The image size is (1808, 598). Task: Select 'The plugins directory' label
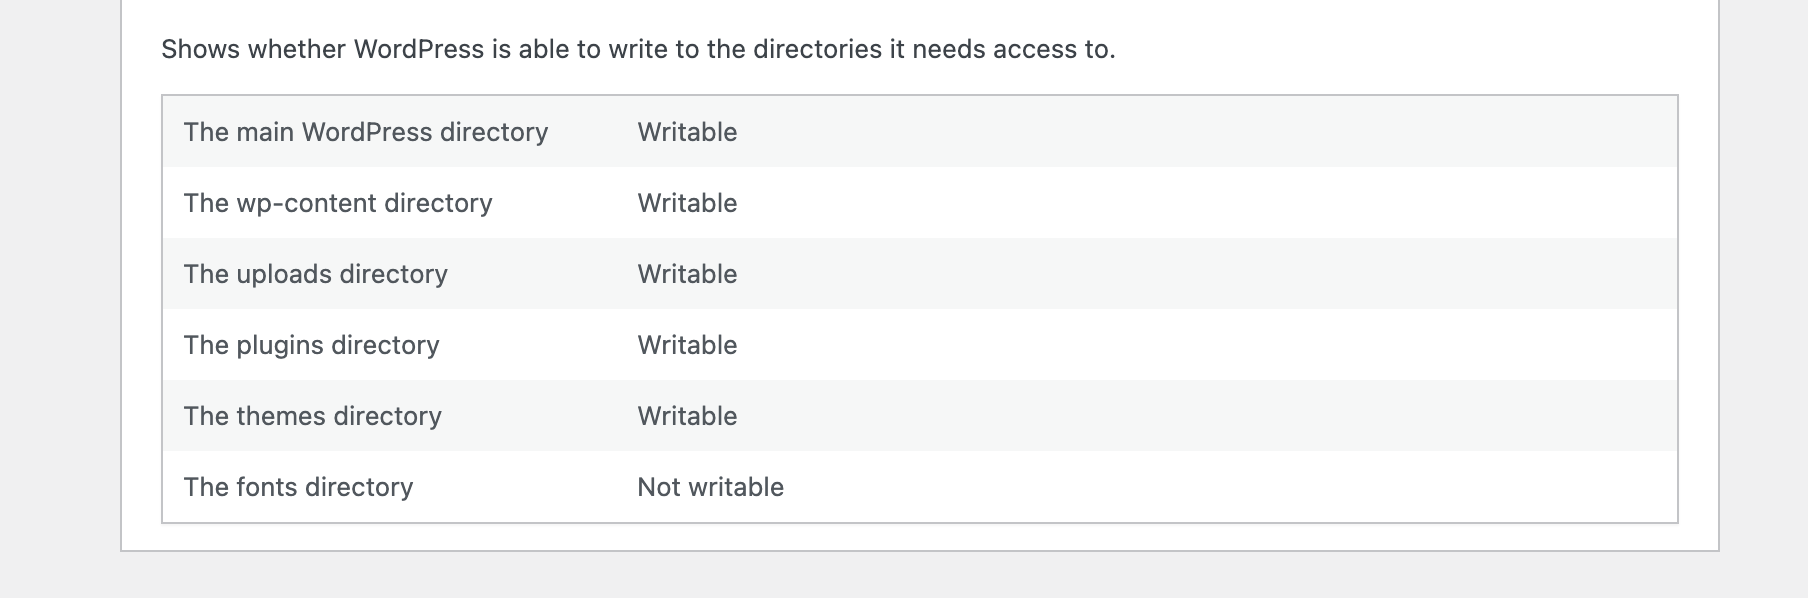point(312,345)
